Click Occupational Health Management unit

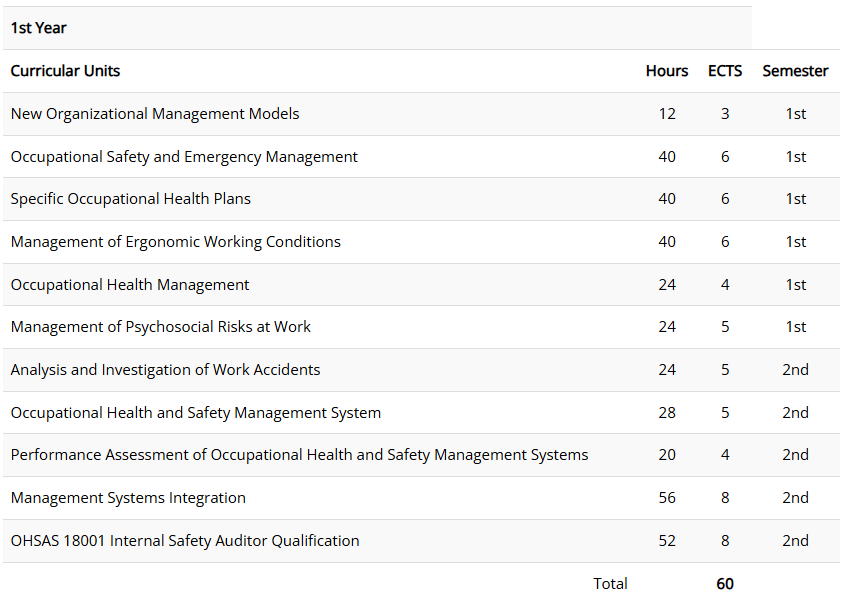point(130,285)
